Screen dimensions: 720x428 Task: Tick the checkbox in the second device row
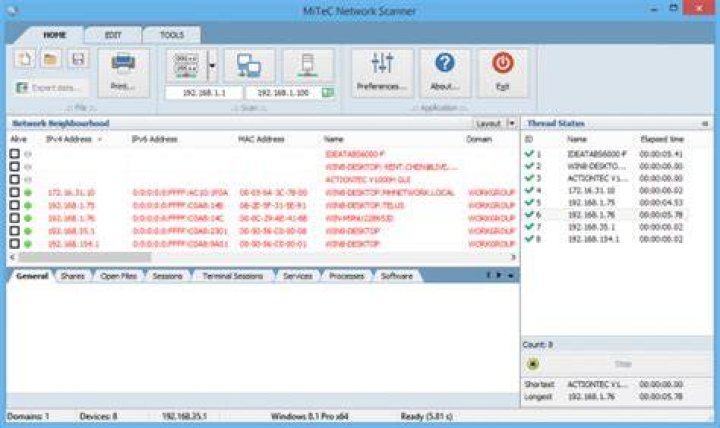click(15, 167)
